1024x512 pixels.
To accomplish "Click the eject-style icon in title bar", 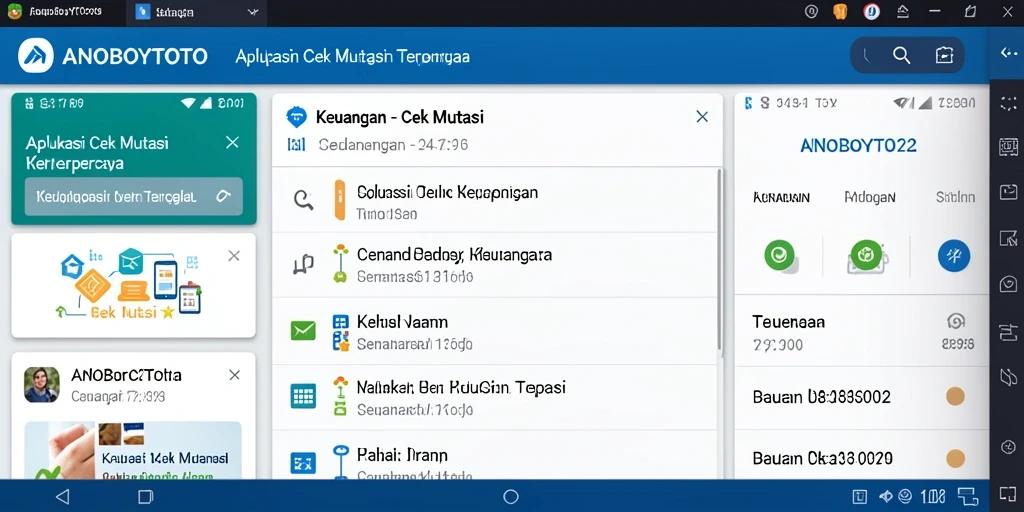I will pos(904,12).
